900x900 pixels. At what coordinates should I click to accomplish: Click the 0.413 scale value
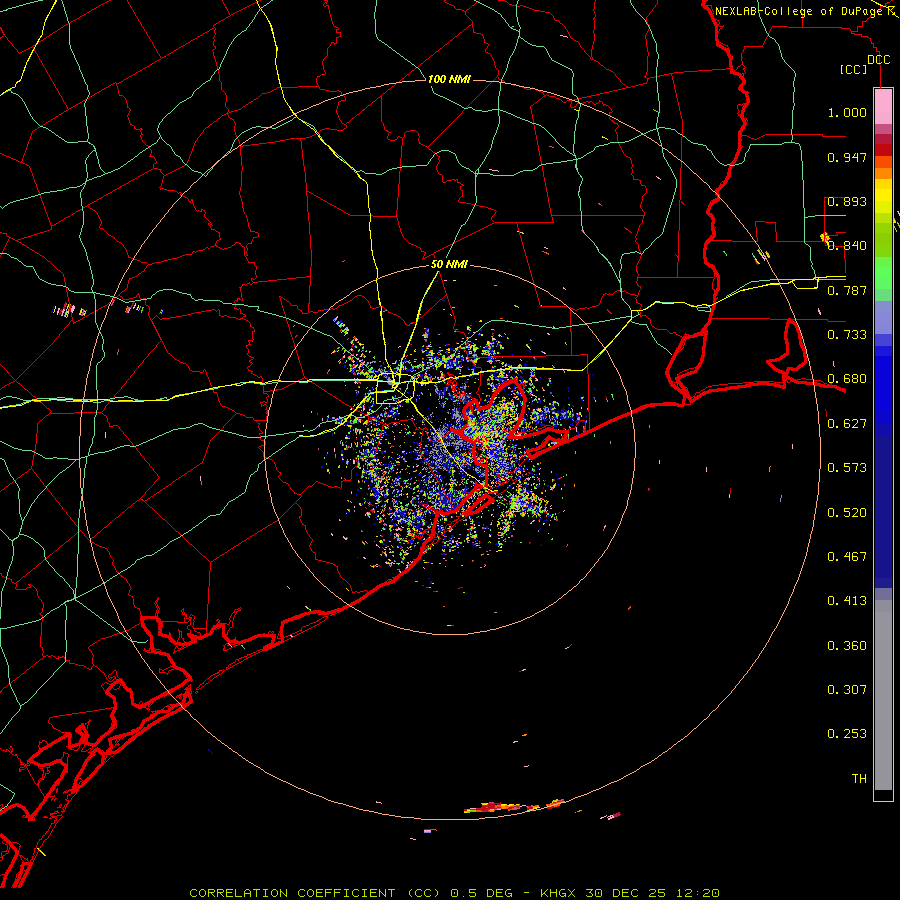pyautogui.click(x=847, y=601)
